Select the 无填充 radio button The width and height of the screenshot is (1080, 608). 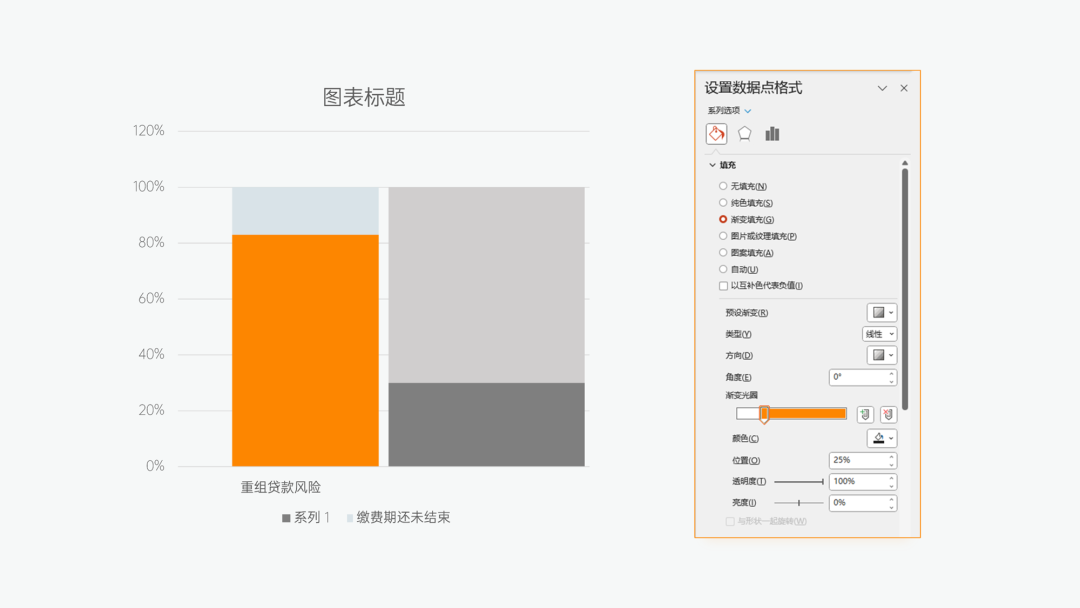point(722,186)
